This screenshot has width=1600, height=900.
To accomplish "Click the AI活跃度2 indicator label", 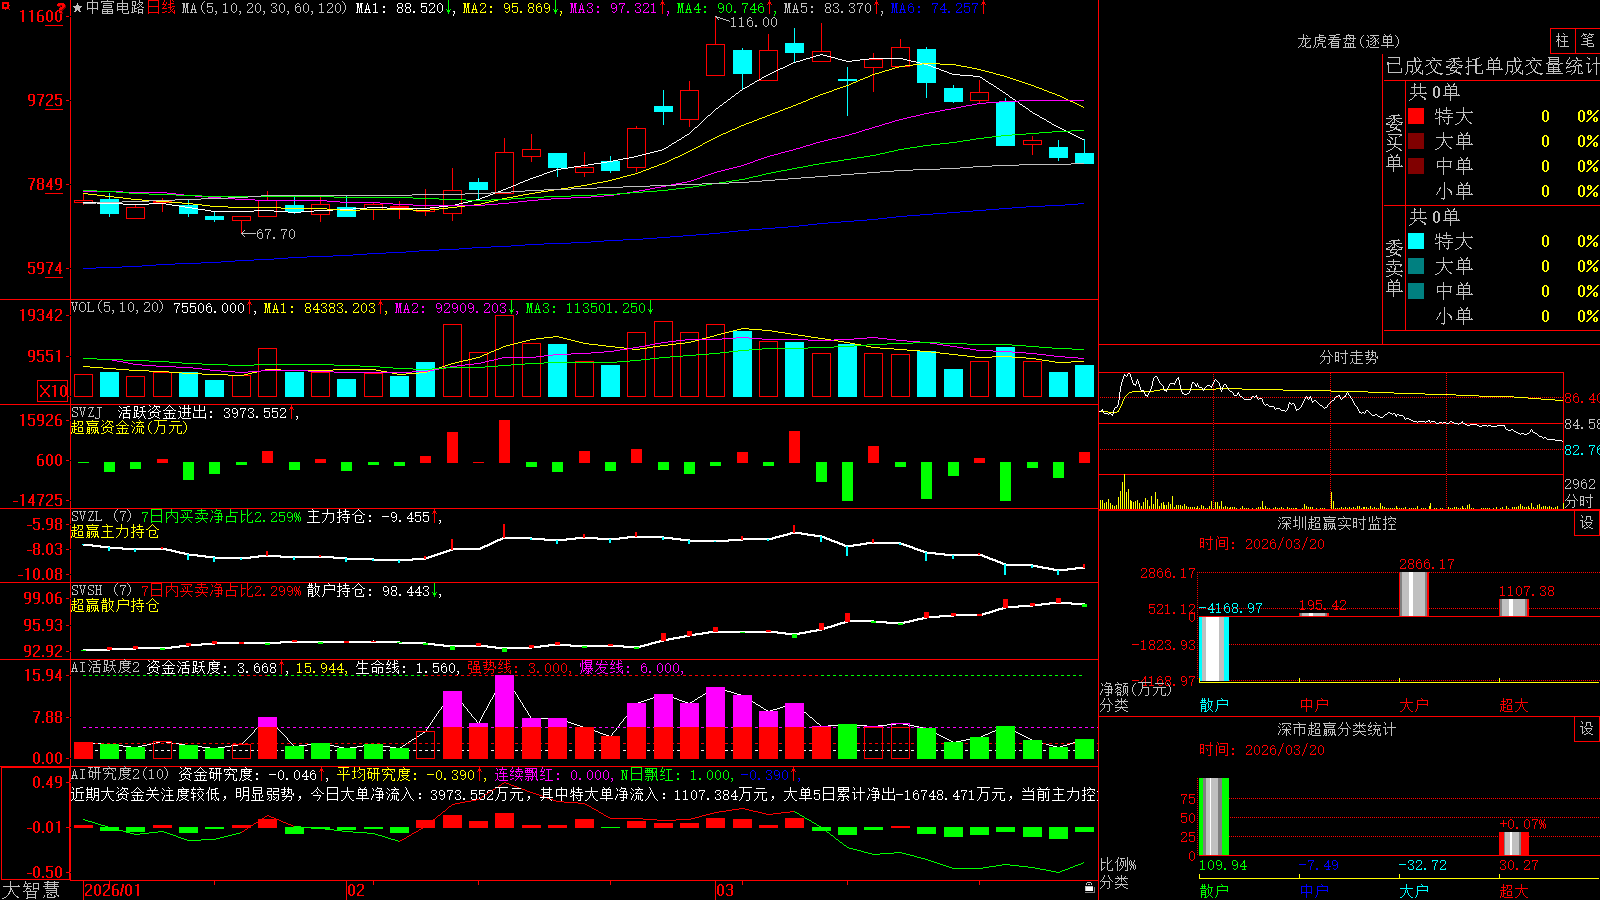I will pyautogui.click(x=105, y=667).
